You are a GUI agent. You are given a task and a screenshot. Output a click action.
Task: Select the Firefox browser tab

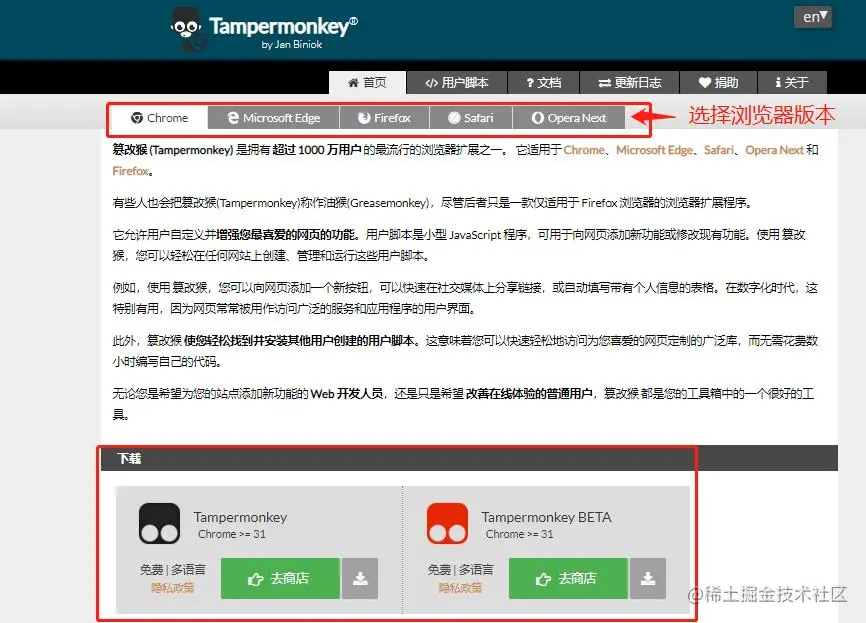384,118
